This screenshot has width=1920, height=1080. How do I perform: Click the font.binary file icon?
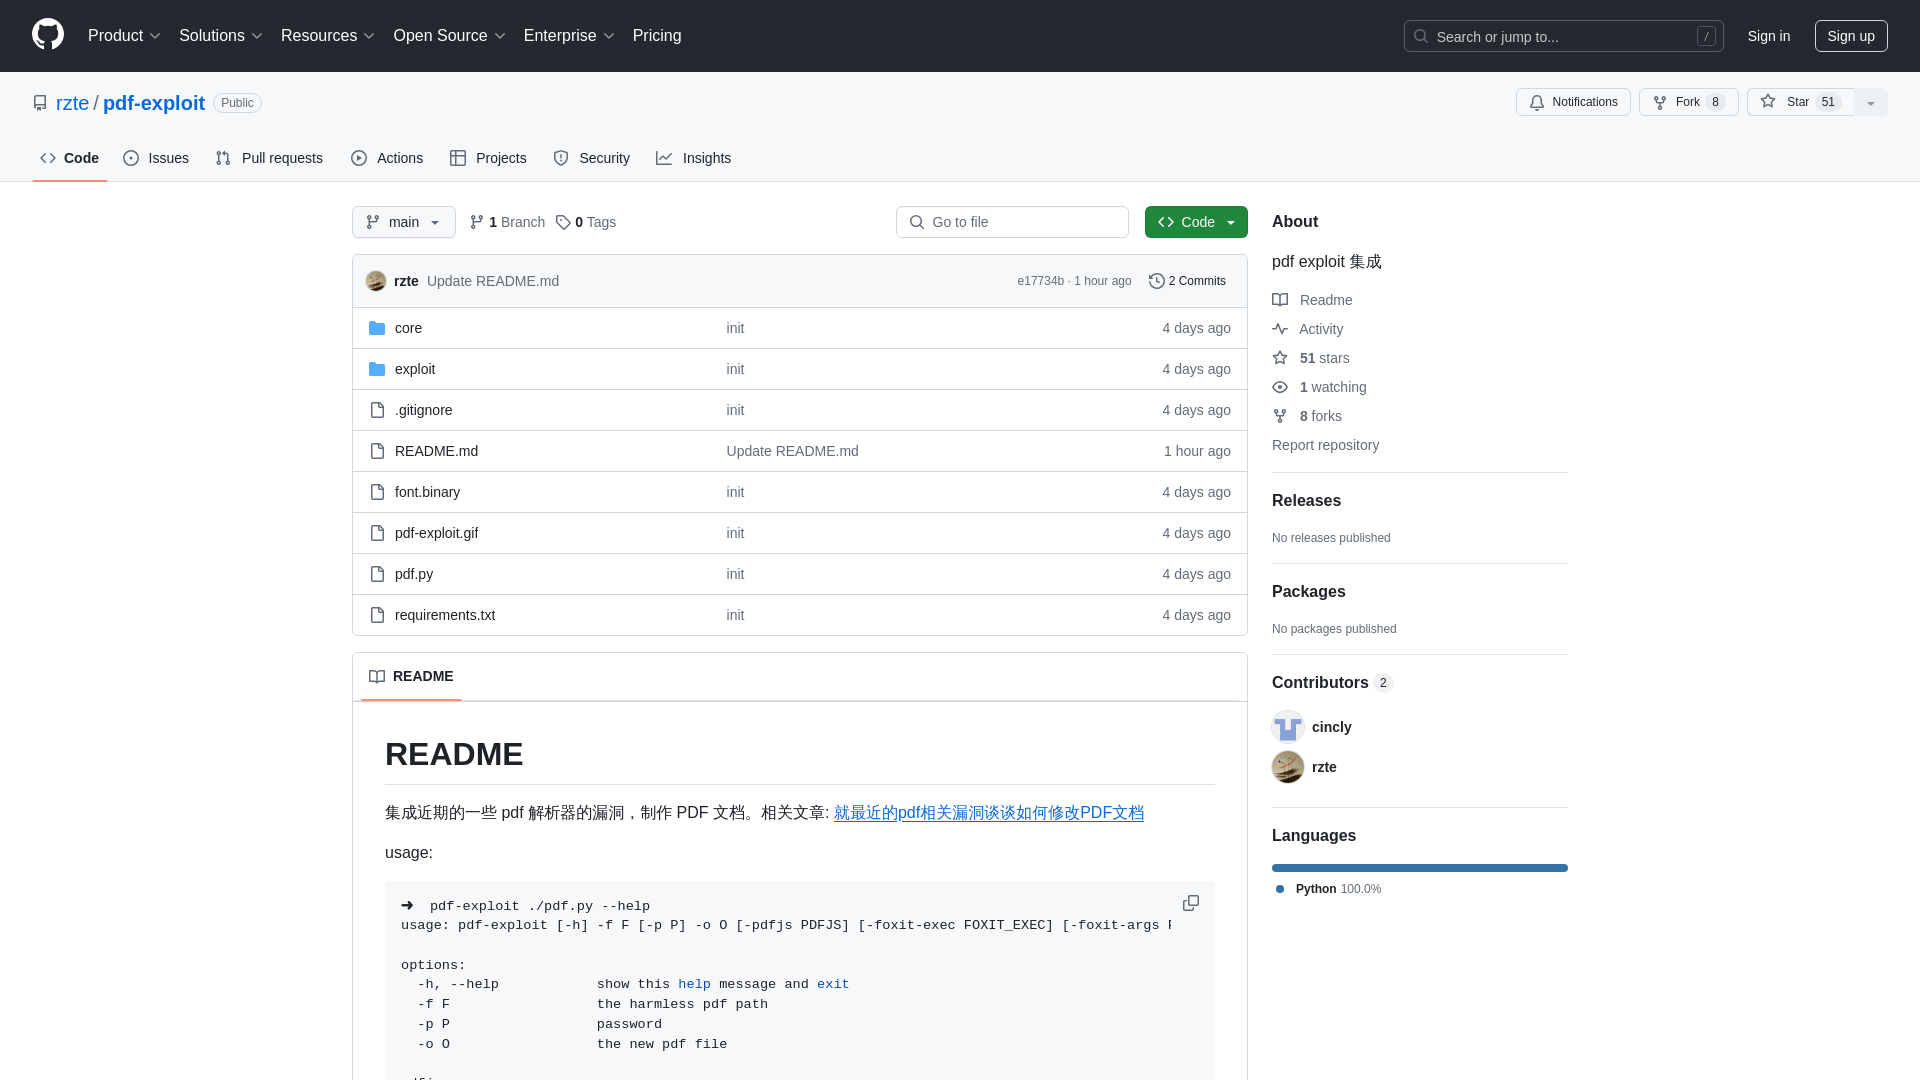point(377,492)
